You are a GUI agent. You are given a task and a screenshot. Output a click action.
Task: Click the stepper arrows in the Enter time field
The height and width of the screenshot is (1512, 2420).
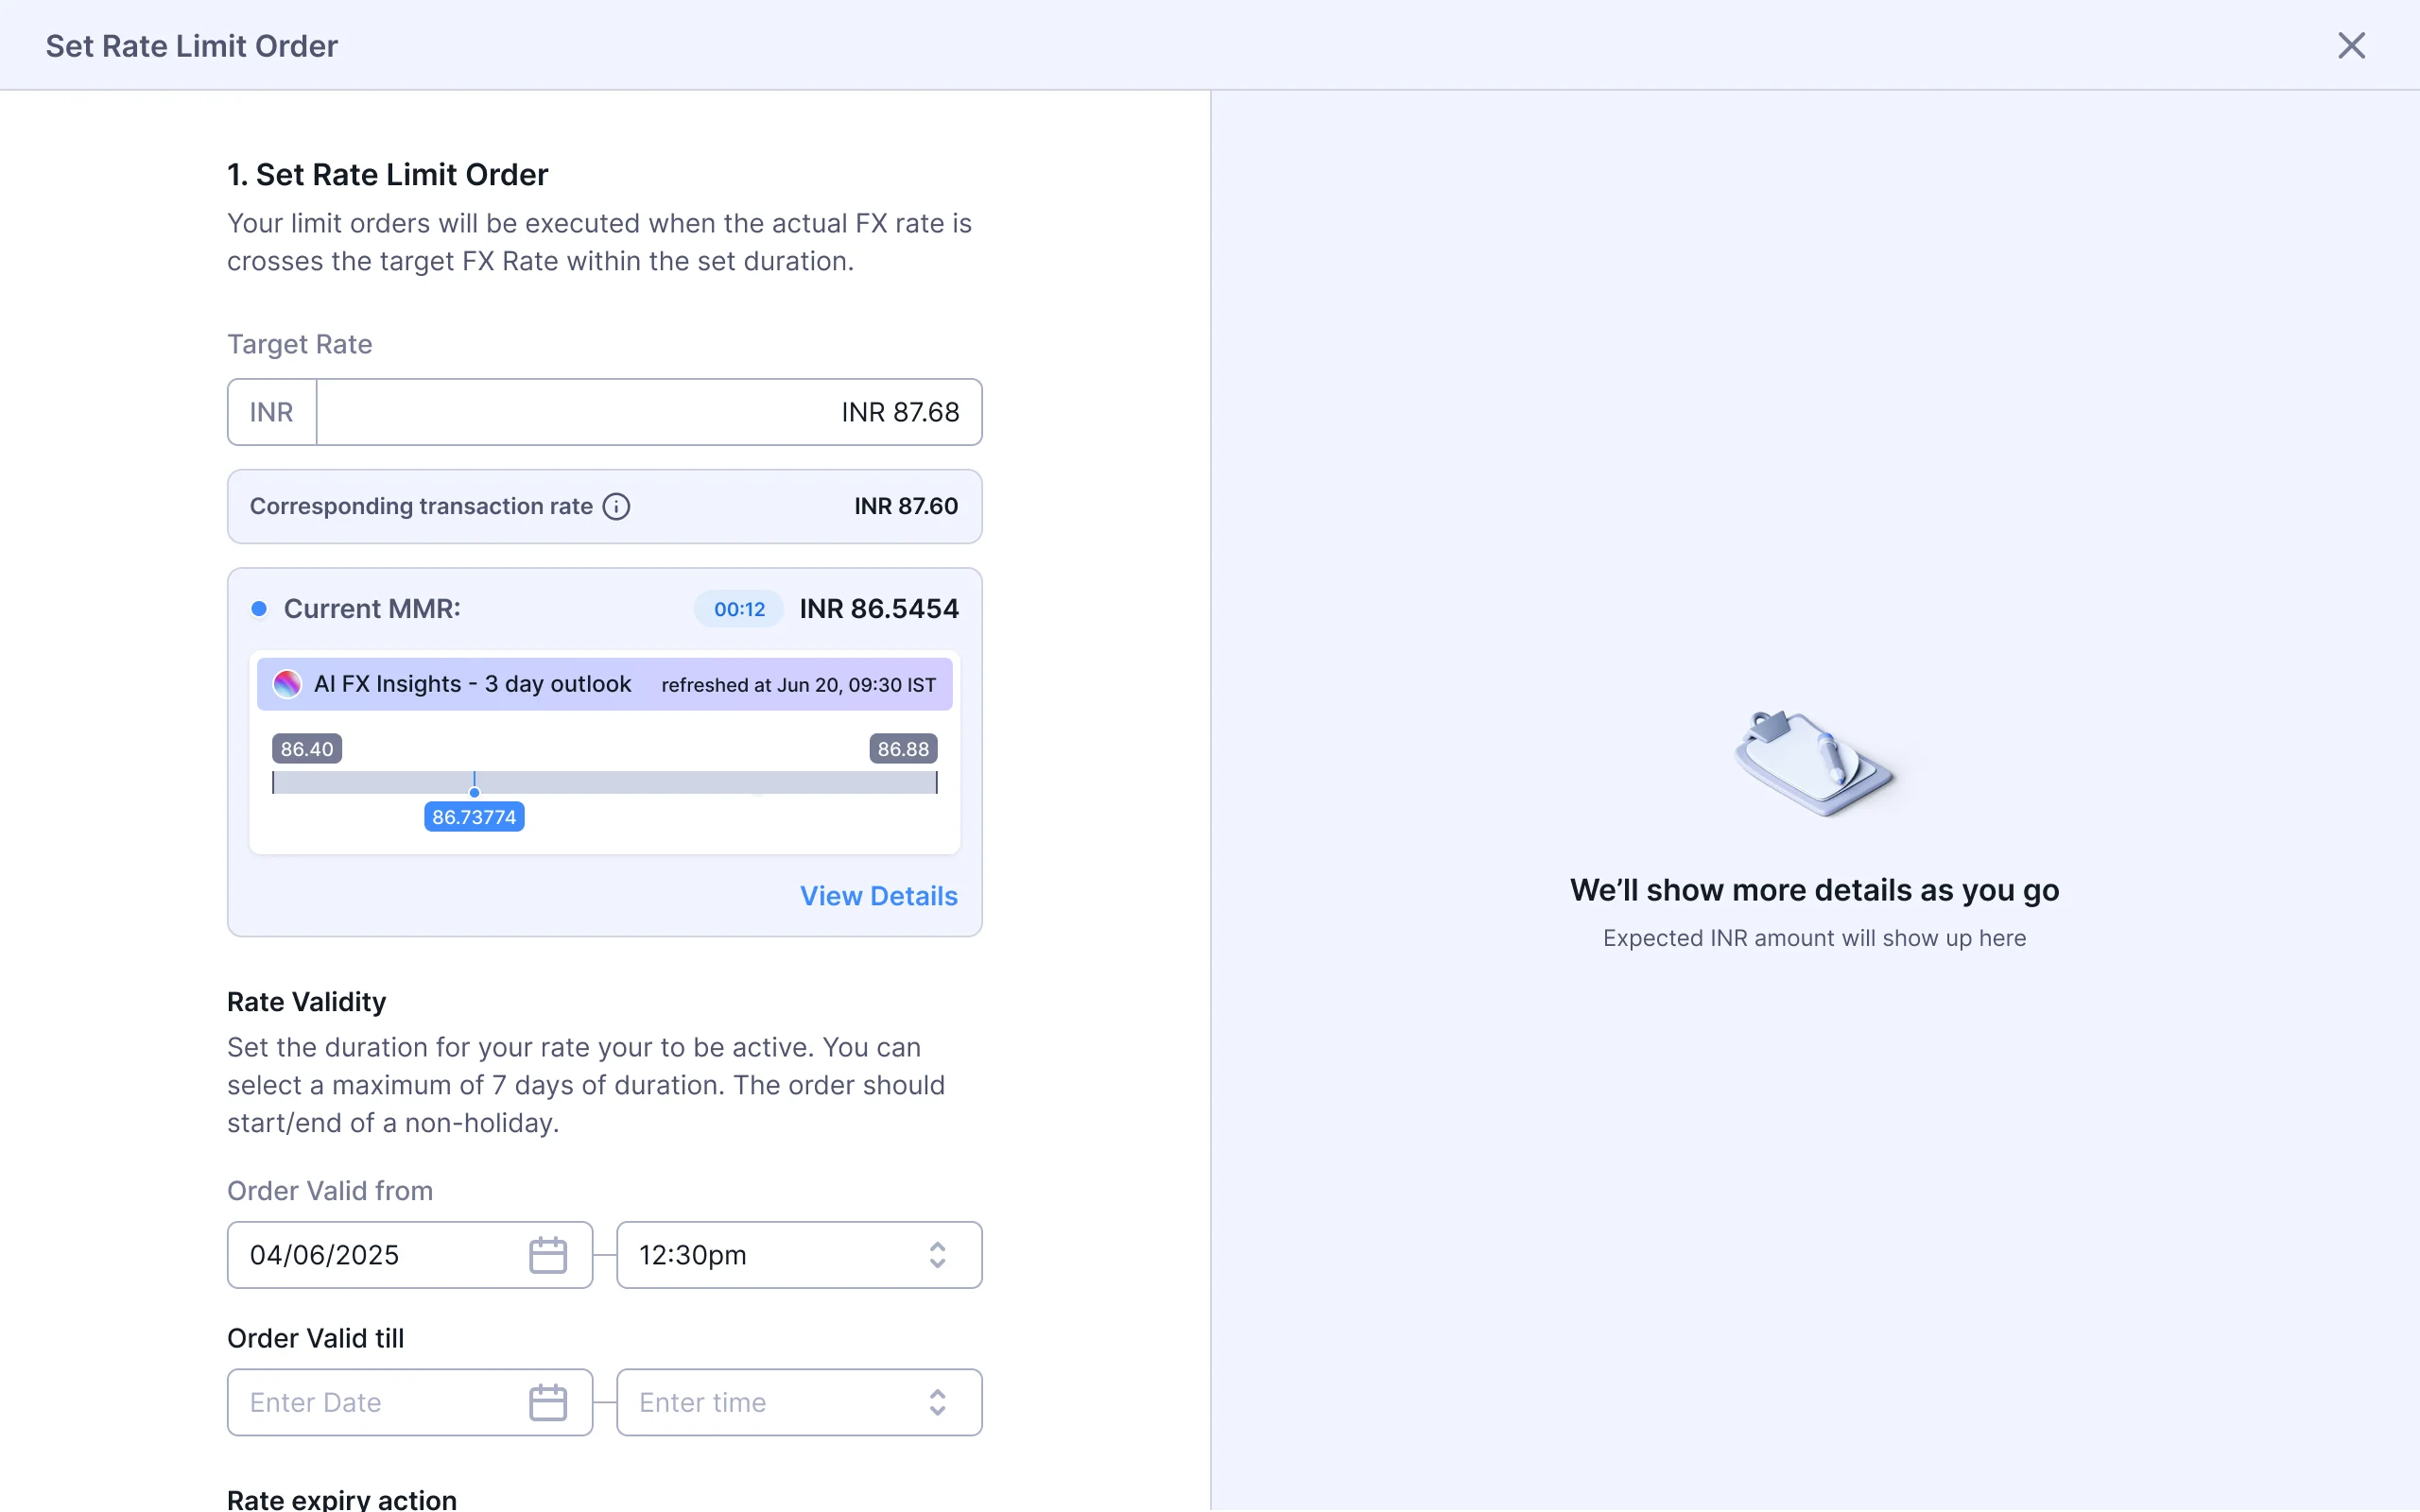click(936, 1401)
